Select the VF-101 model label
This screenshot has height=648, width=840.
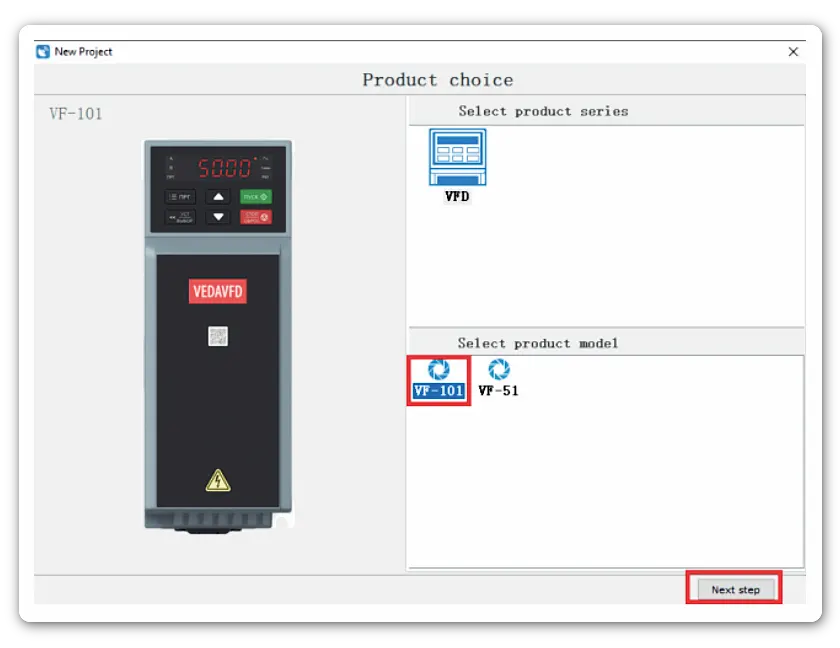(x=438, y=391)
